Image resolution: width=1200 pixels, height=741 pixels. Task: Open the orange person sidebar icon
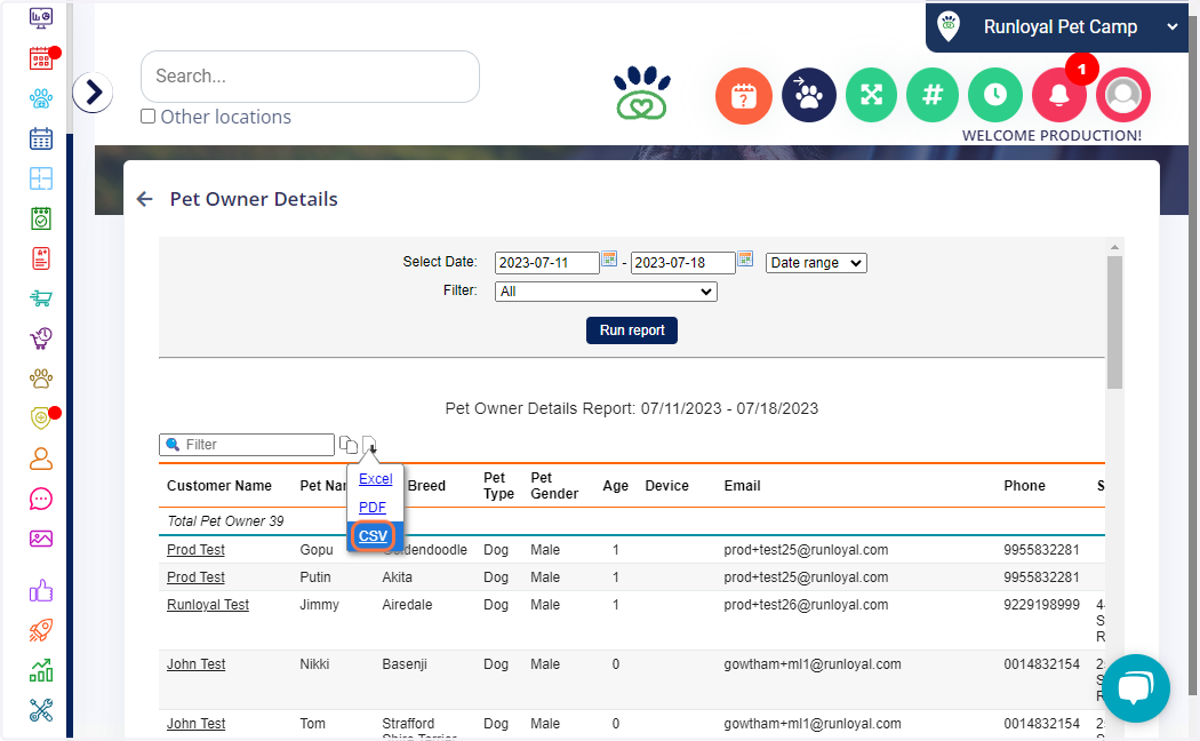coord(41,459)
